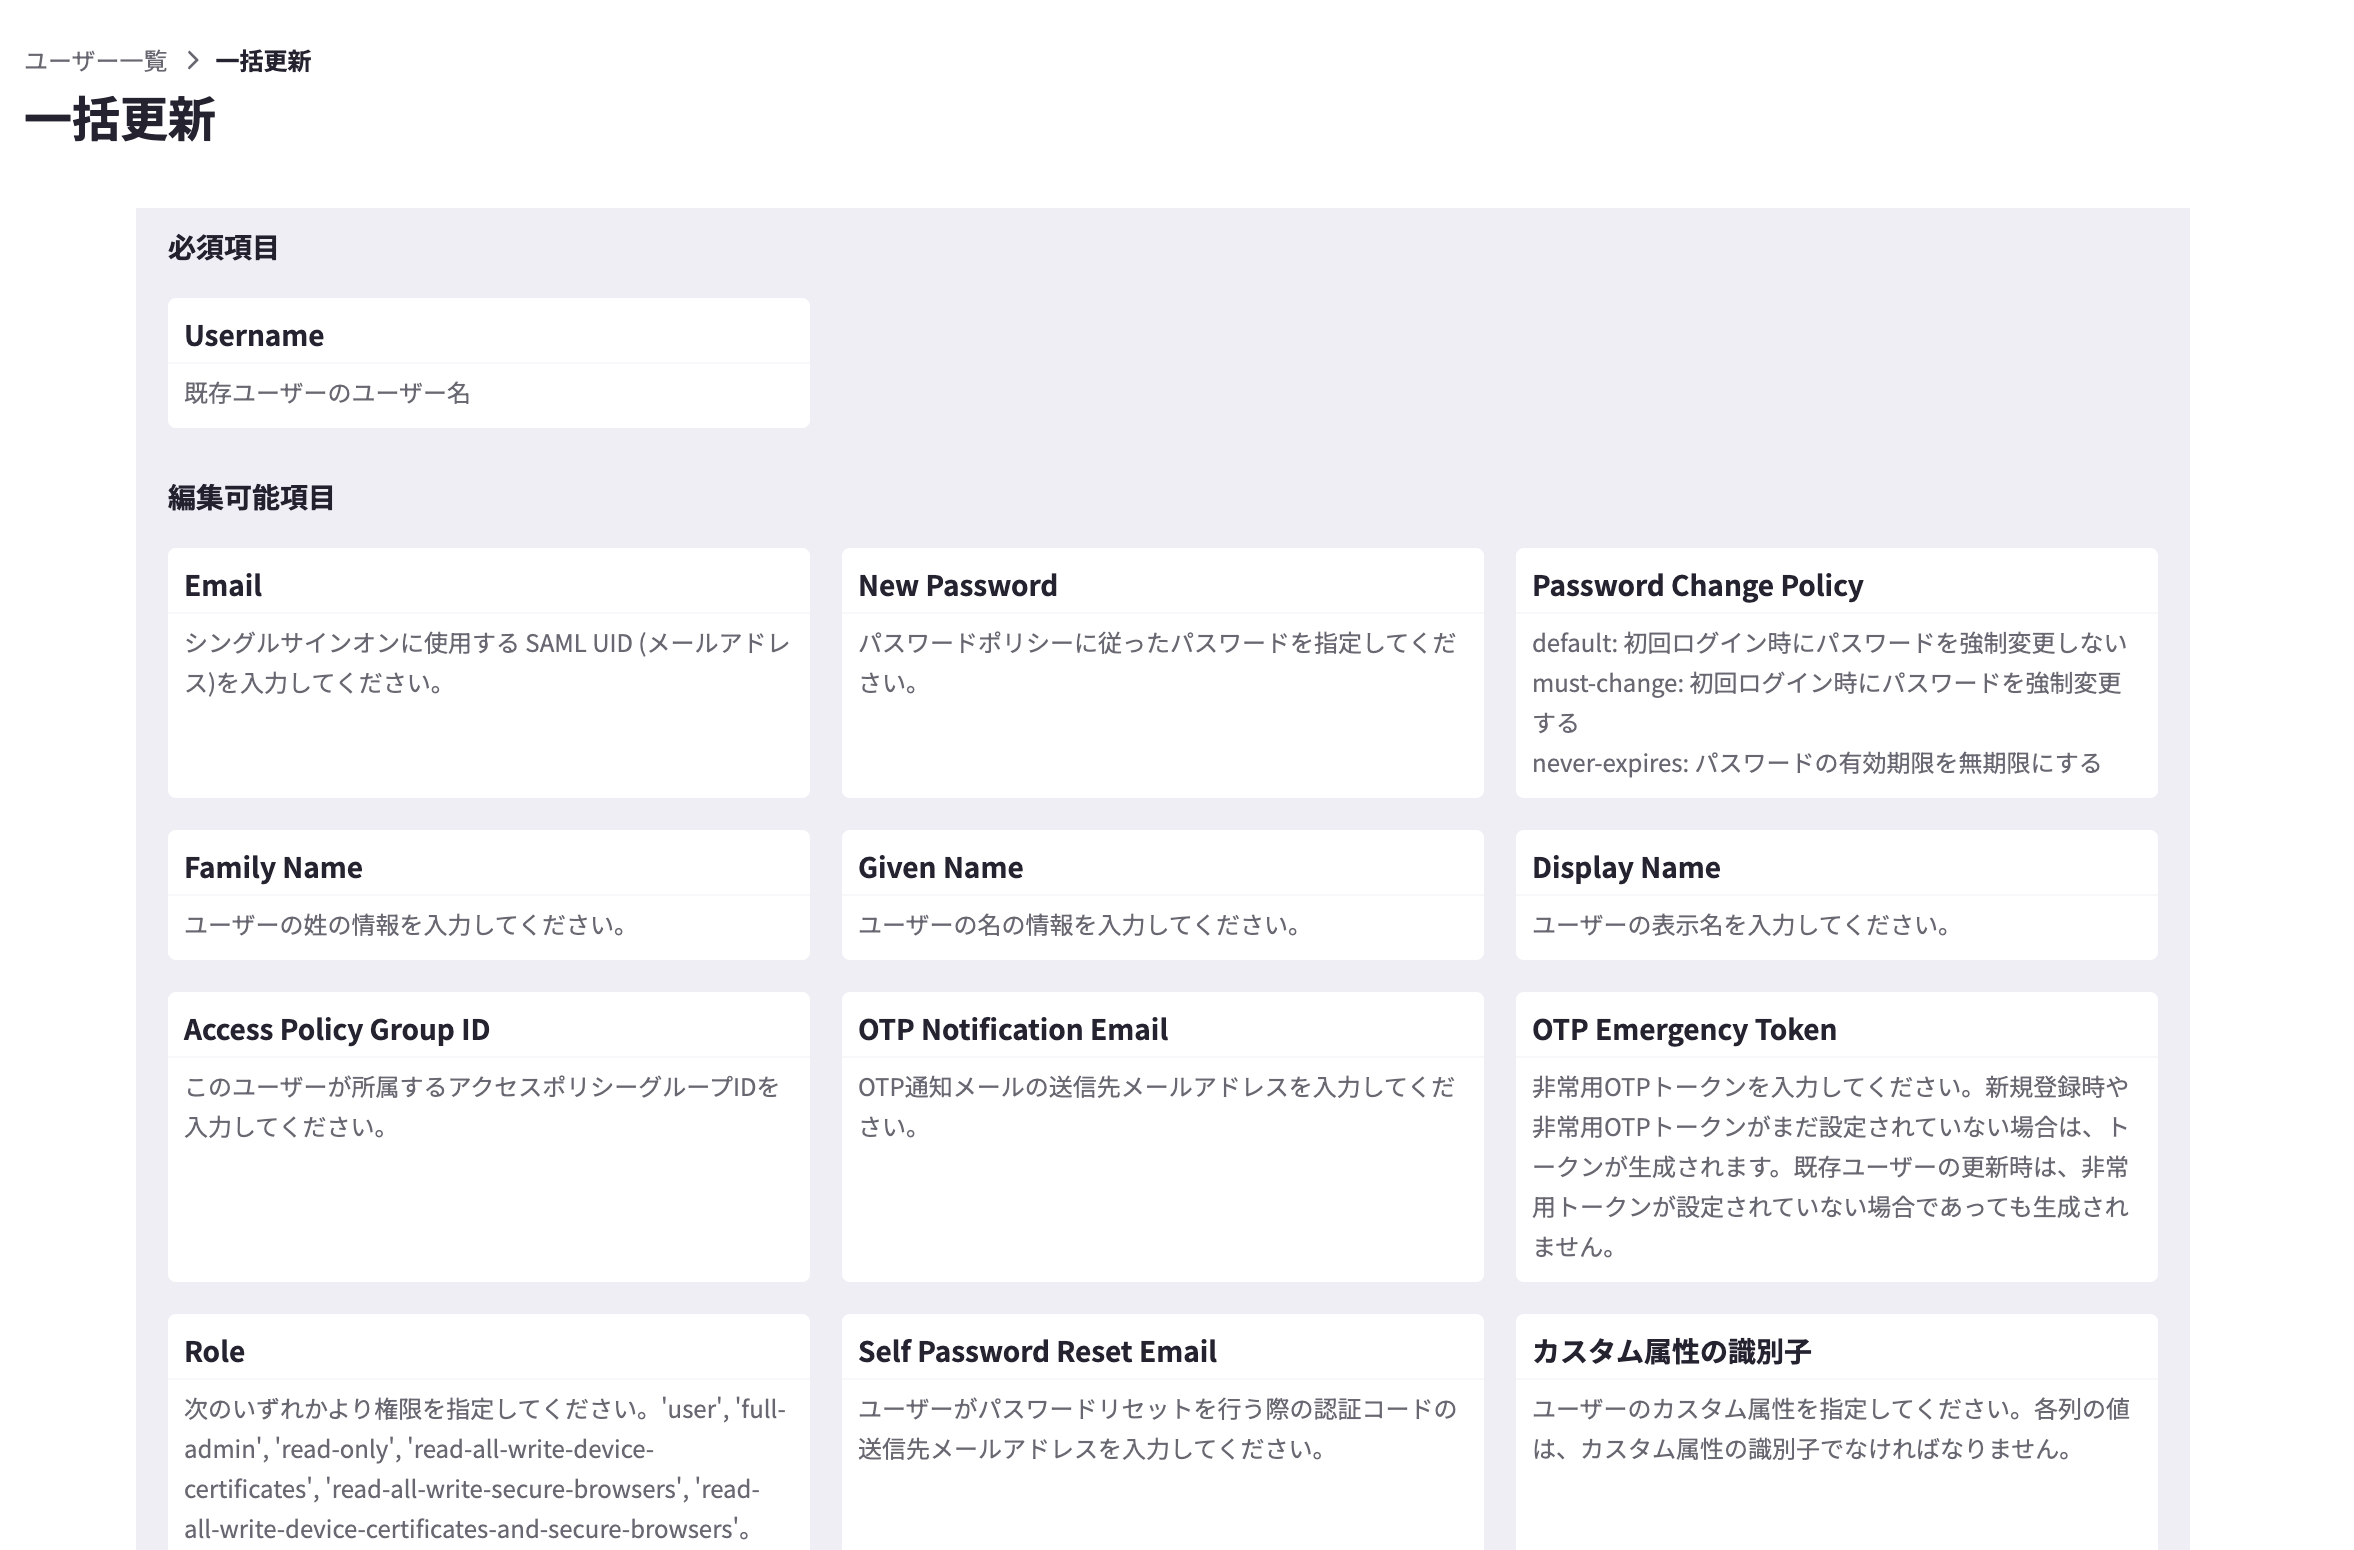
Task: Click the breadcrumb chevron separator icon
Action: pyautogui.click(x=193, y=61)
